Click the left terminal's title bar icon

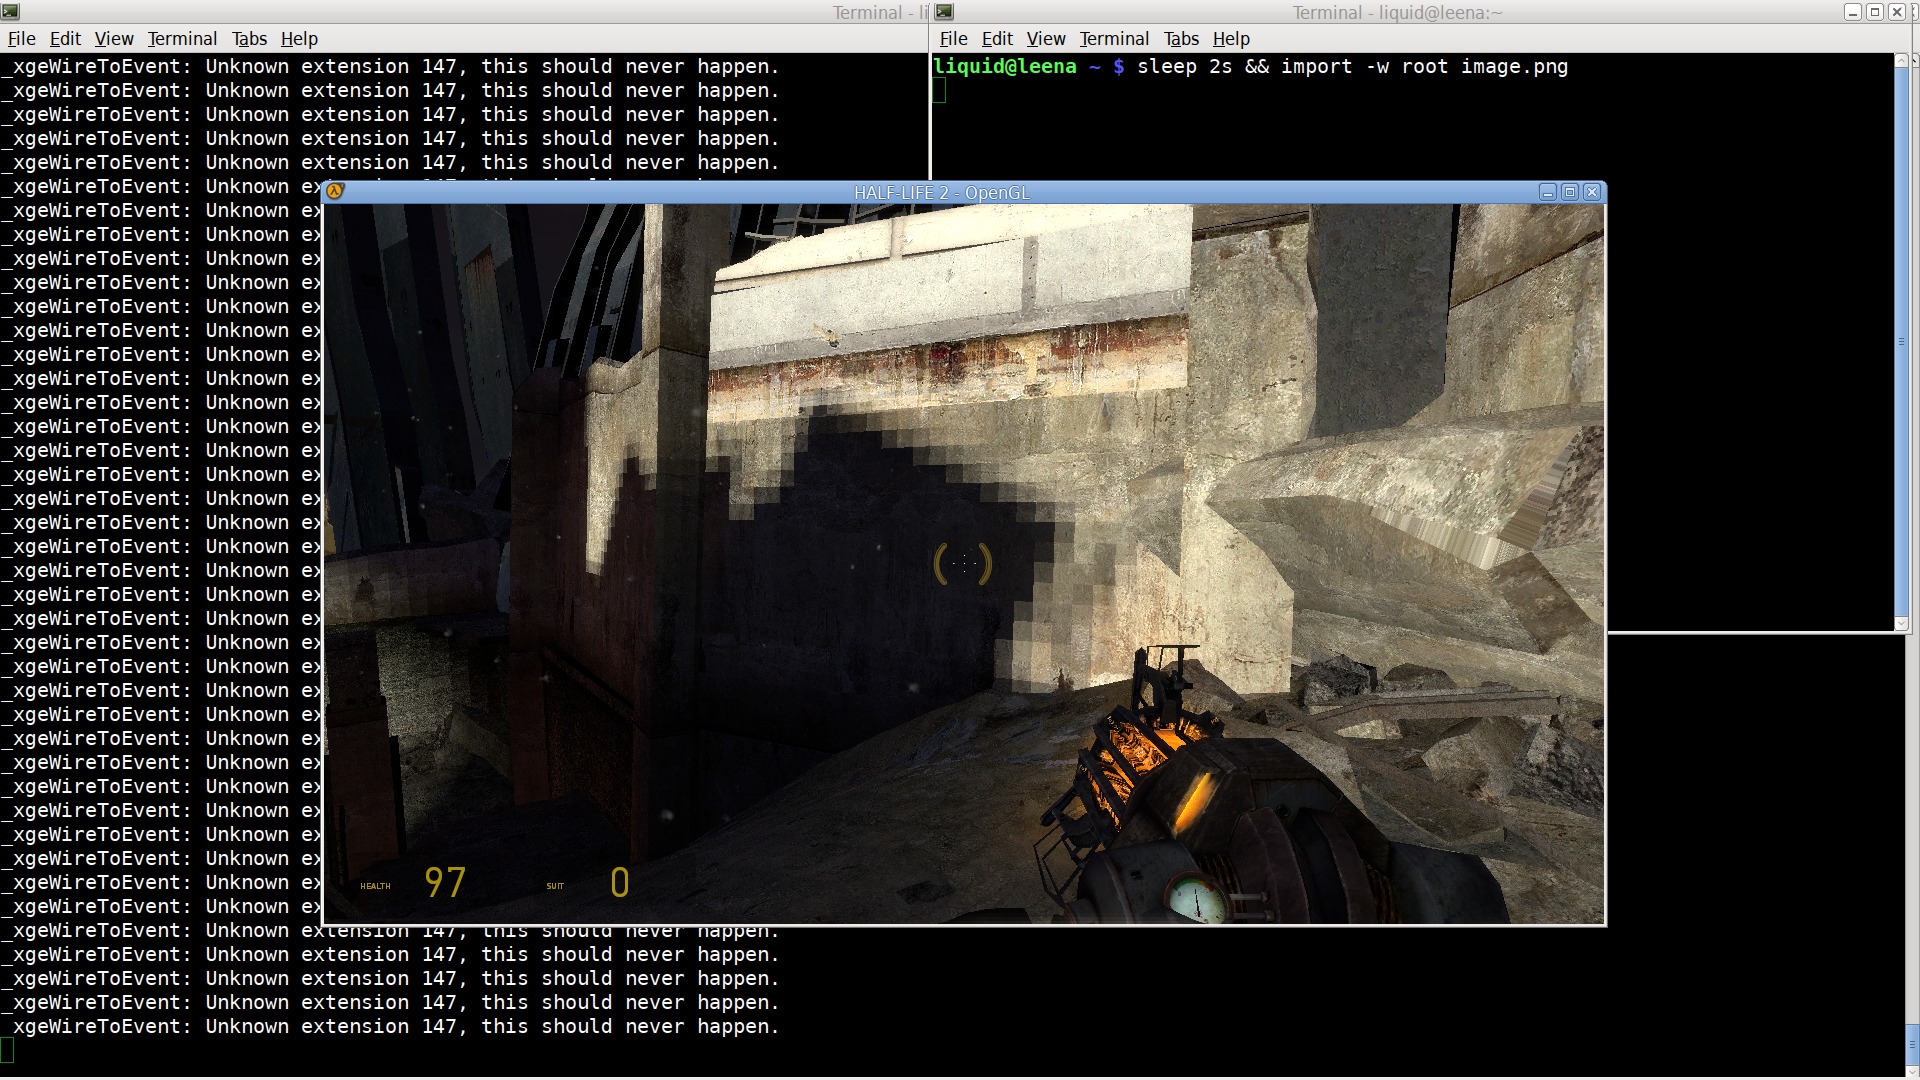11,12
